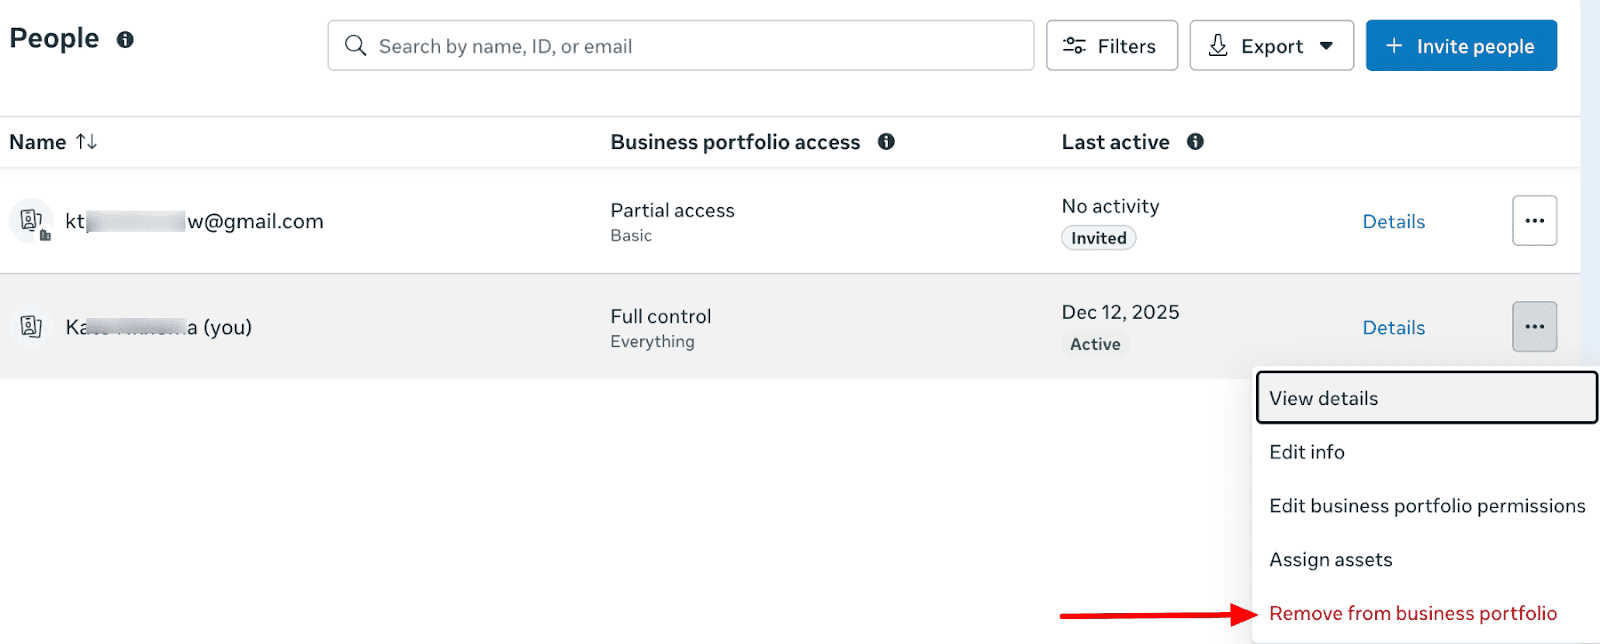Click the search magnifier icon
This screenshot has height=644, width=1600.
coord(355,46)
